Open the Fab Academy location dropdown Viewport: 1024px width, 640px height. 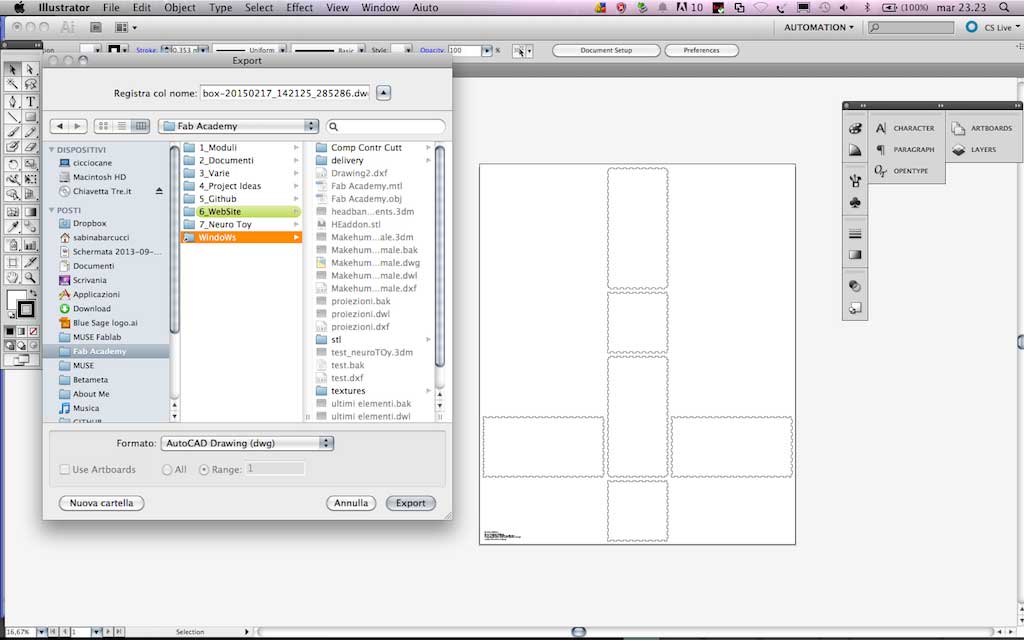238,126
